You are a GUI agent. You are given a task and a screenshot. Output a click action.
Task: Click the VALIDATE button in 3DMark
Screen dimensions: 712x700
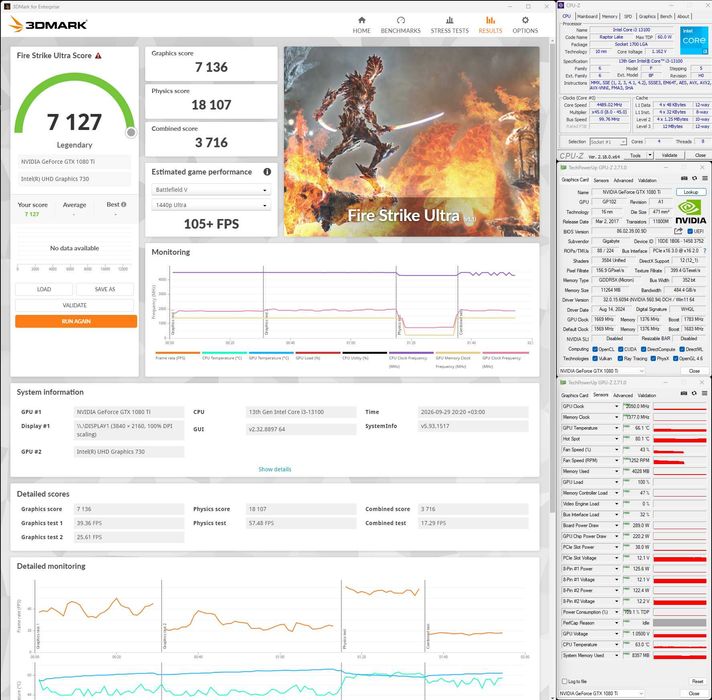coord(74,306)
